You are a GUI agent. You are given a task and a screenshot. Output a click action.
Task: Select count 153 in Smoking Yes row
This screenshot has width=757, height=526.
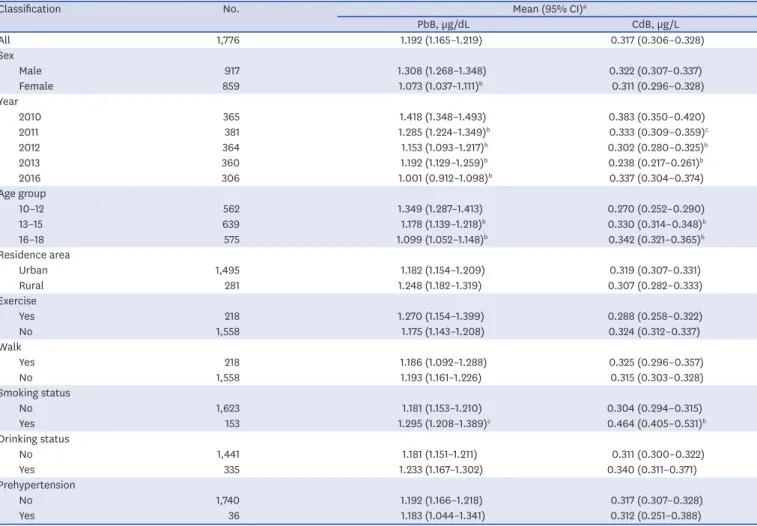click(232, 424)
